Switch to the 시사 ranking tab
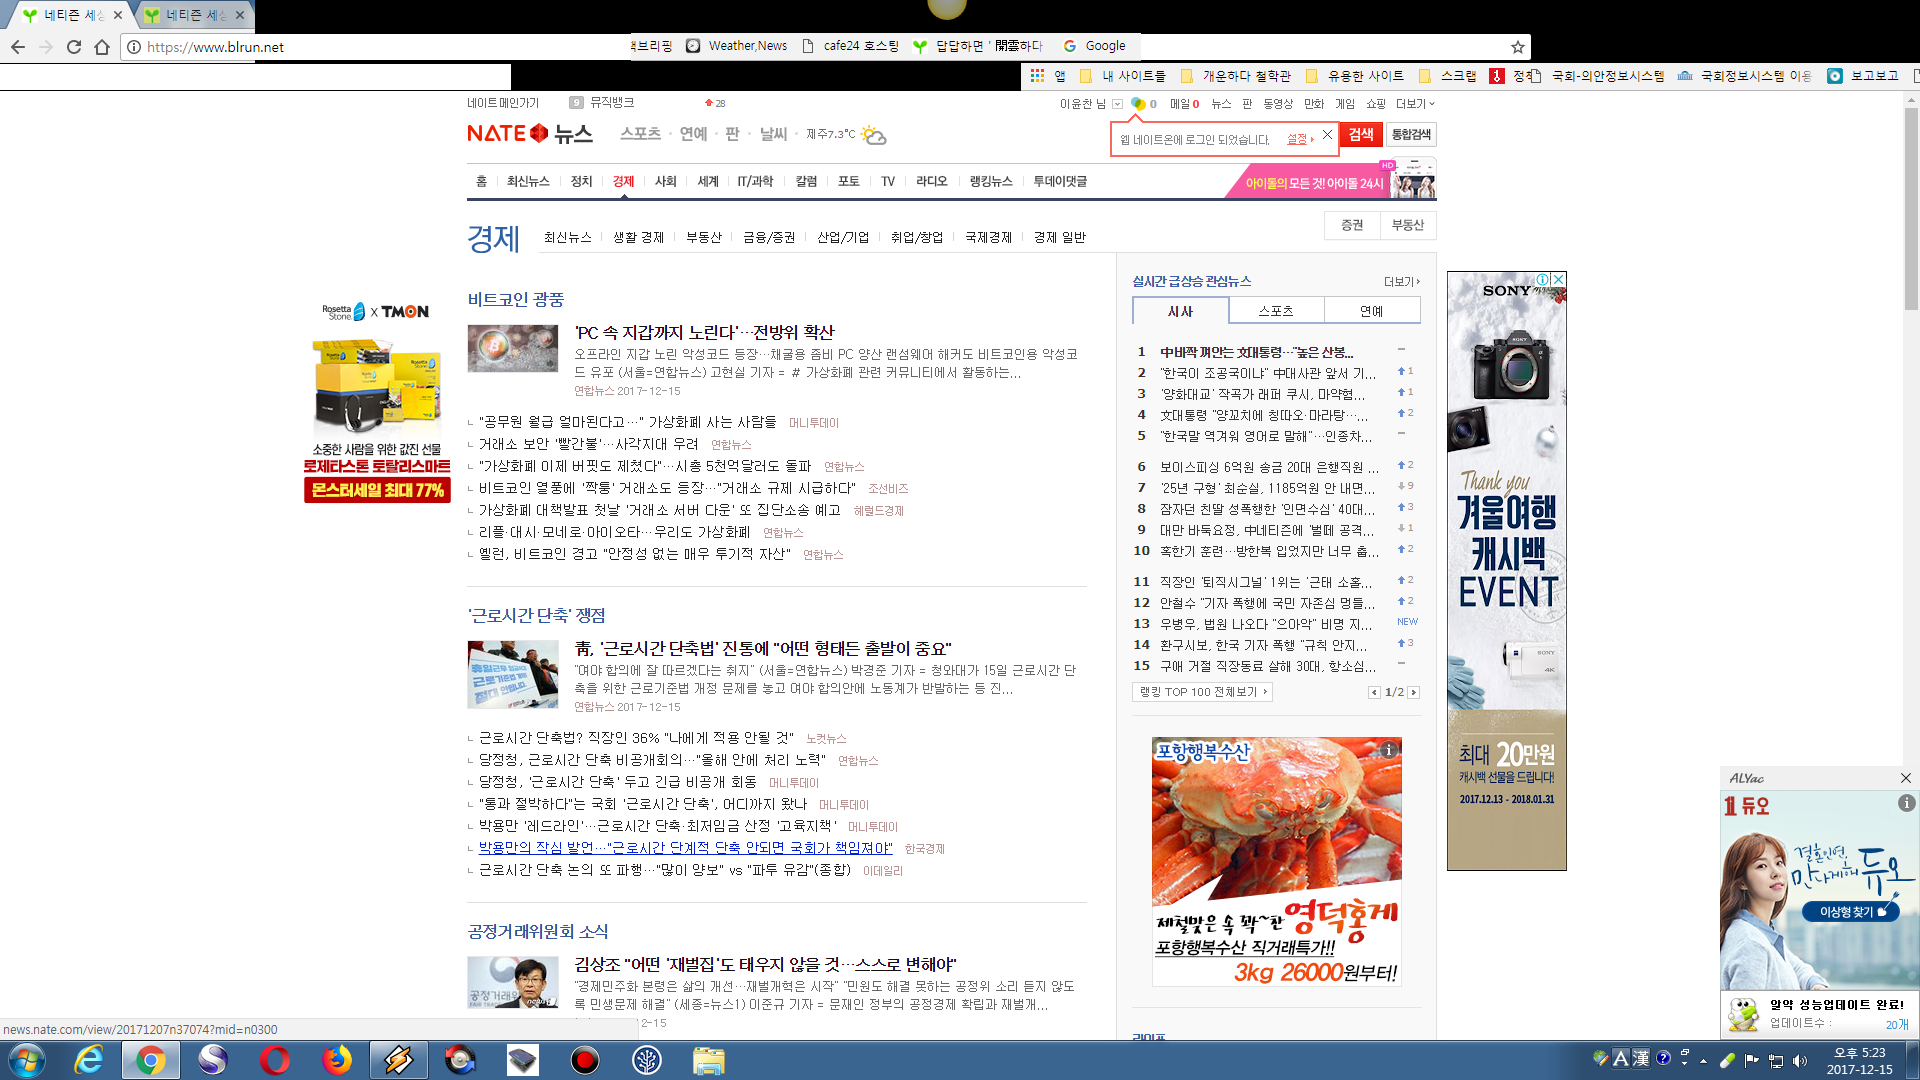This screenshot has height=1080, width=1920. pyautogui.click(x=1180, y=311)
